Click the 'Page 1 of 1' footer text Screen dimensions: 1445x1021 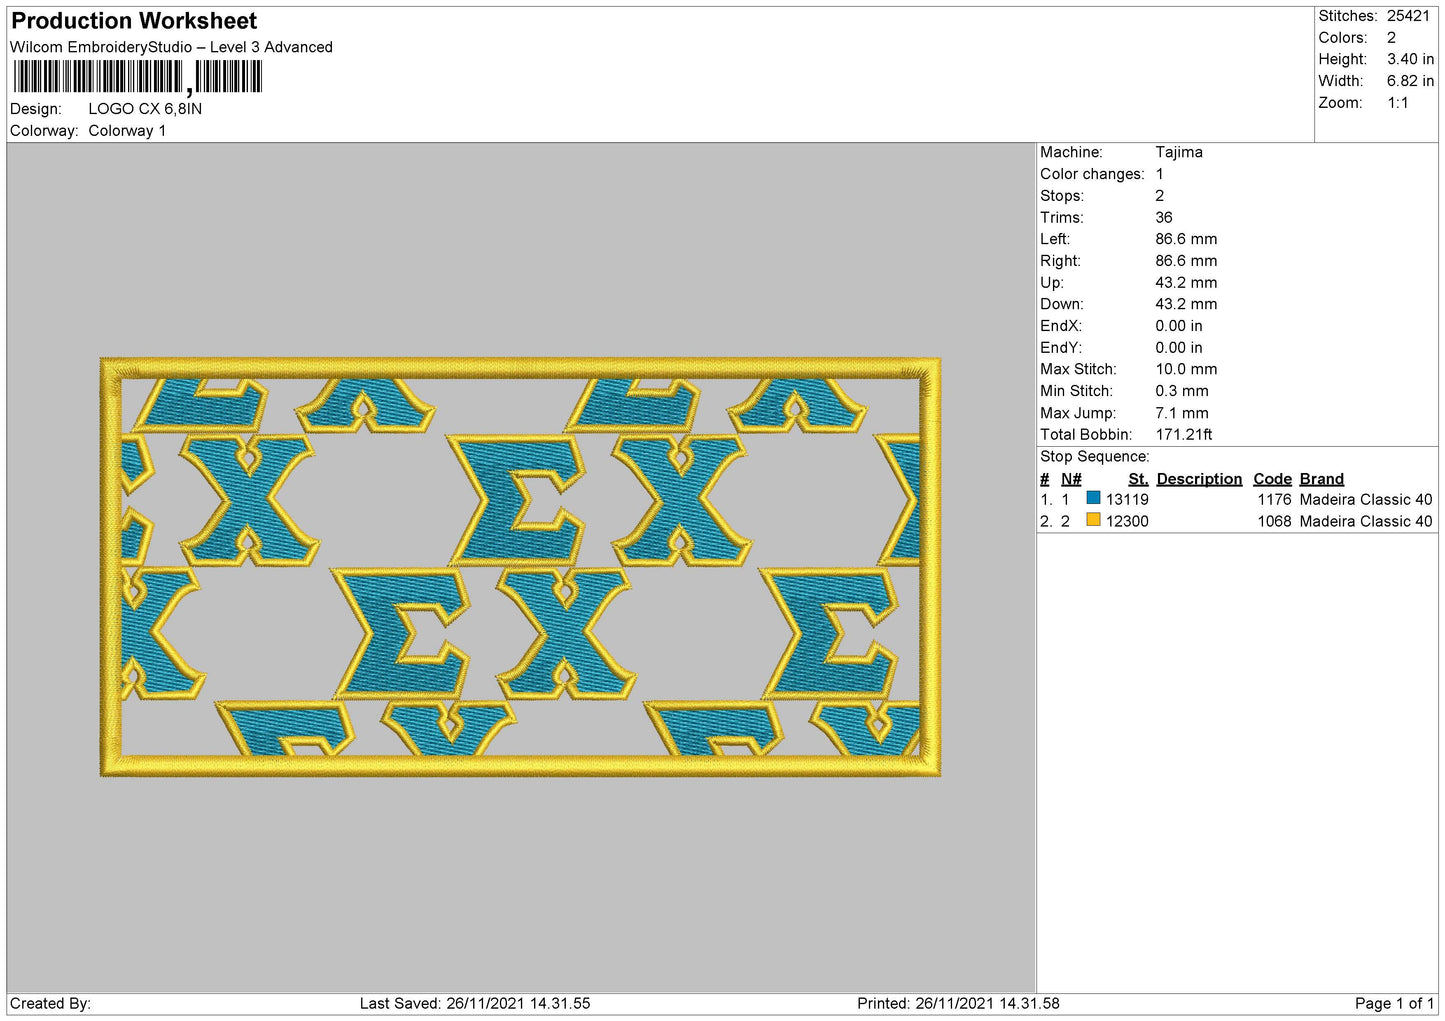[1394, 1004]
